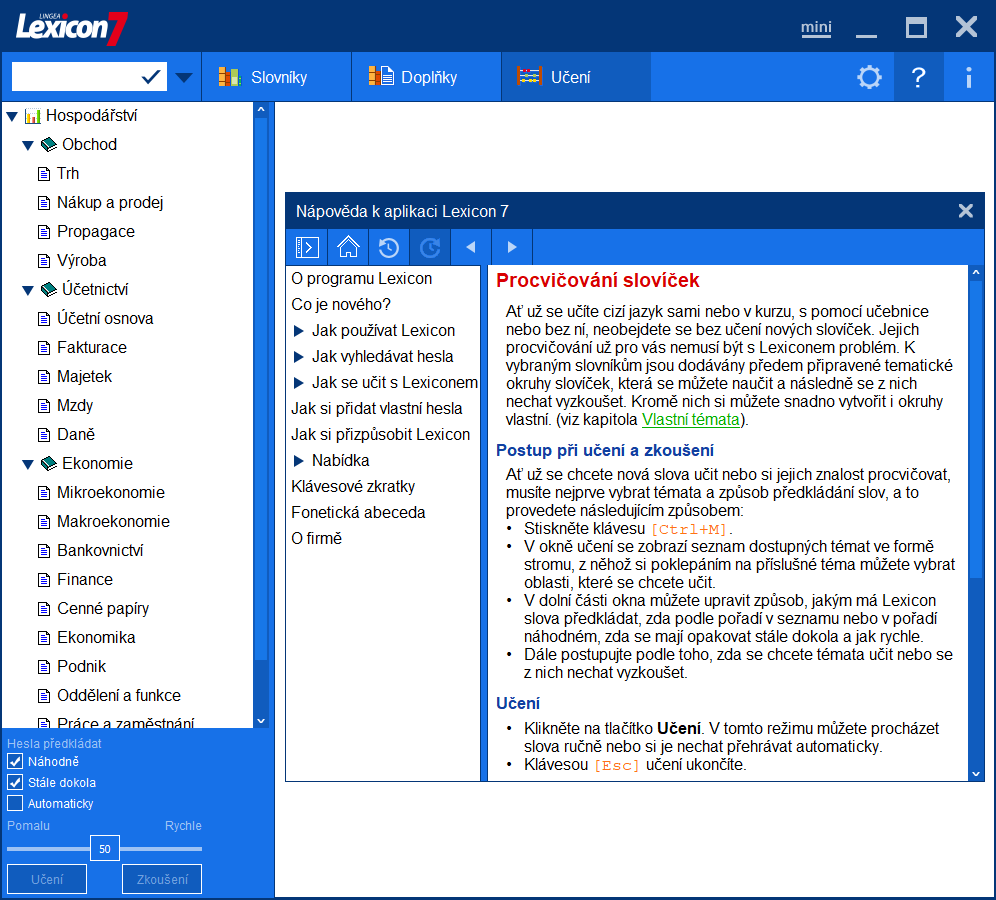Click the help content scrollbar down arrow
This screenshot has height=900, width=996.
pos(976,774)
